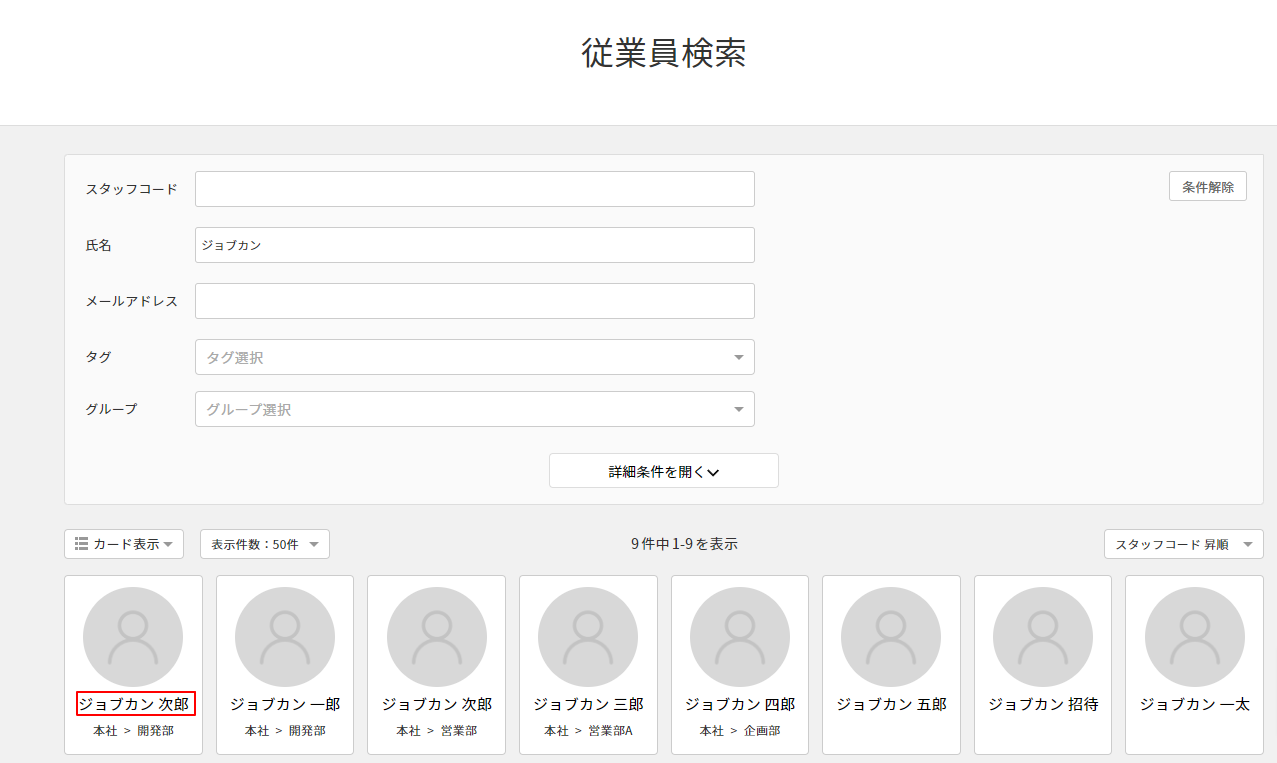
Task: Click the ジョブカン 一太 avatar icon
Action: (1194, 637)
